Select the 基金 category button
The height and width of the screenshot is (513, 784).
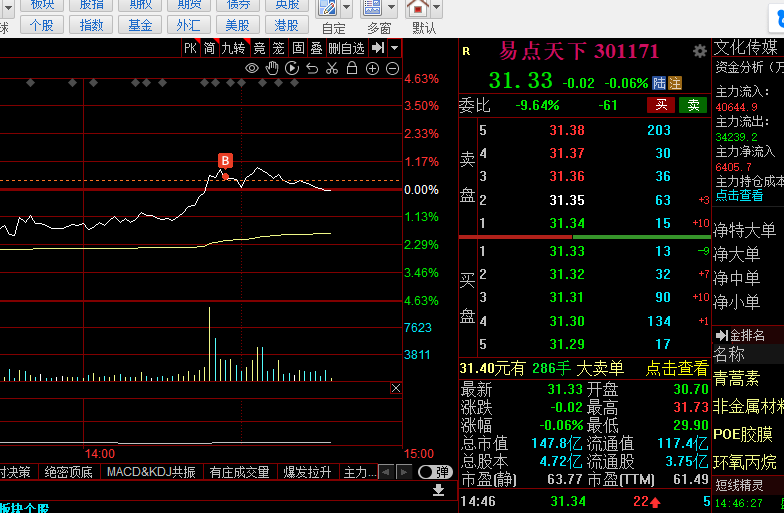pyautogui.click(x=140, y=25)
